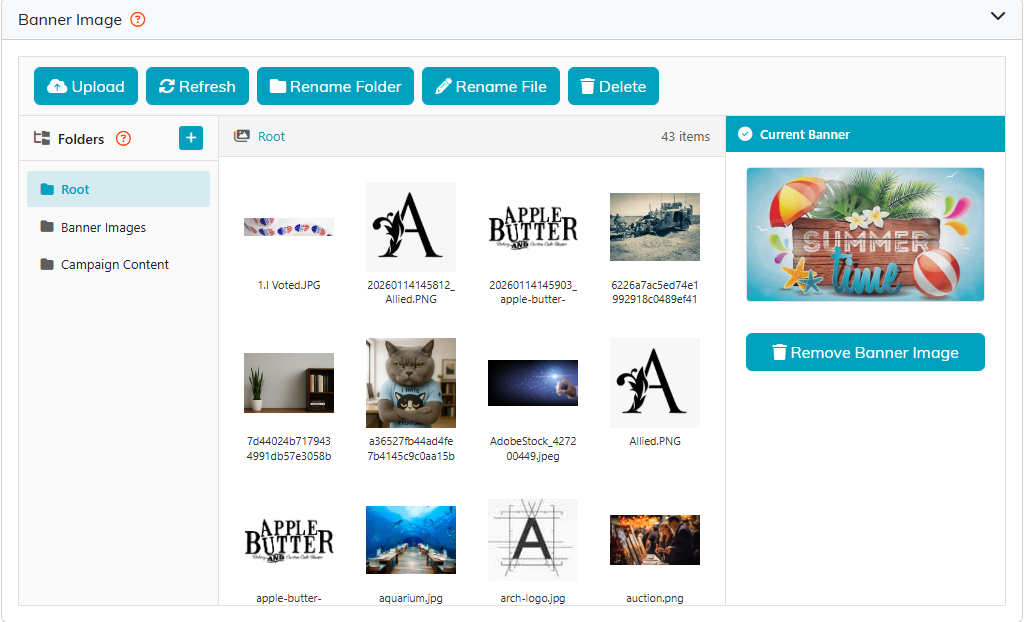Click the '1.I Voted.JPG' file name

pos(289,285)
